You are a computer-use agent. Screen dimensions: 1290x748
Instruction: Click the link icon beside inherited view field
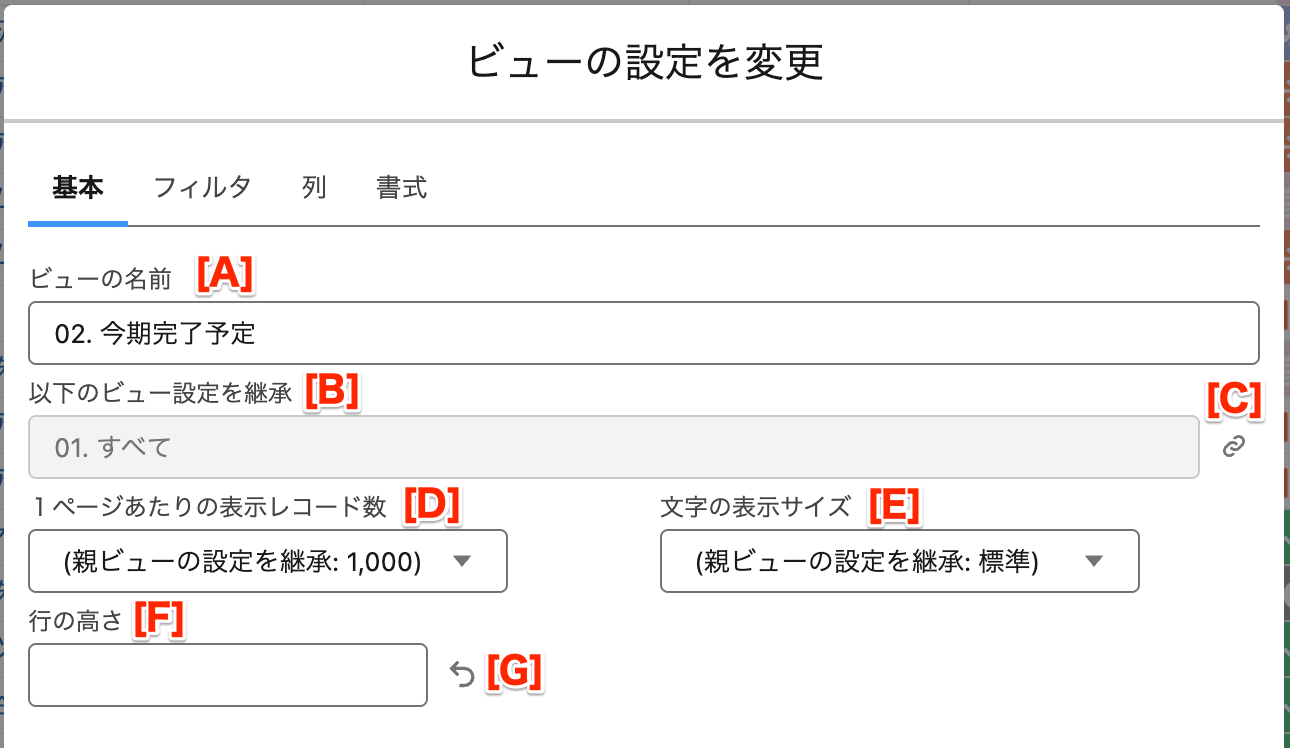coord(1234,447)
